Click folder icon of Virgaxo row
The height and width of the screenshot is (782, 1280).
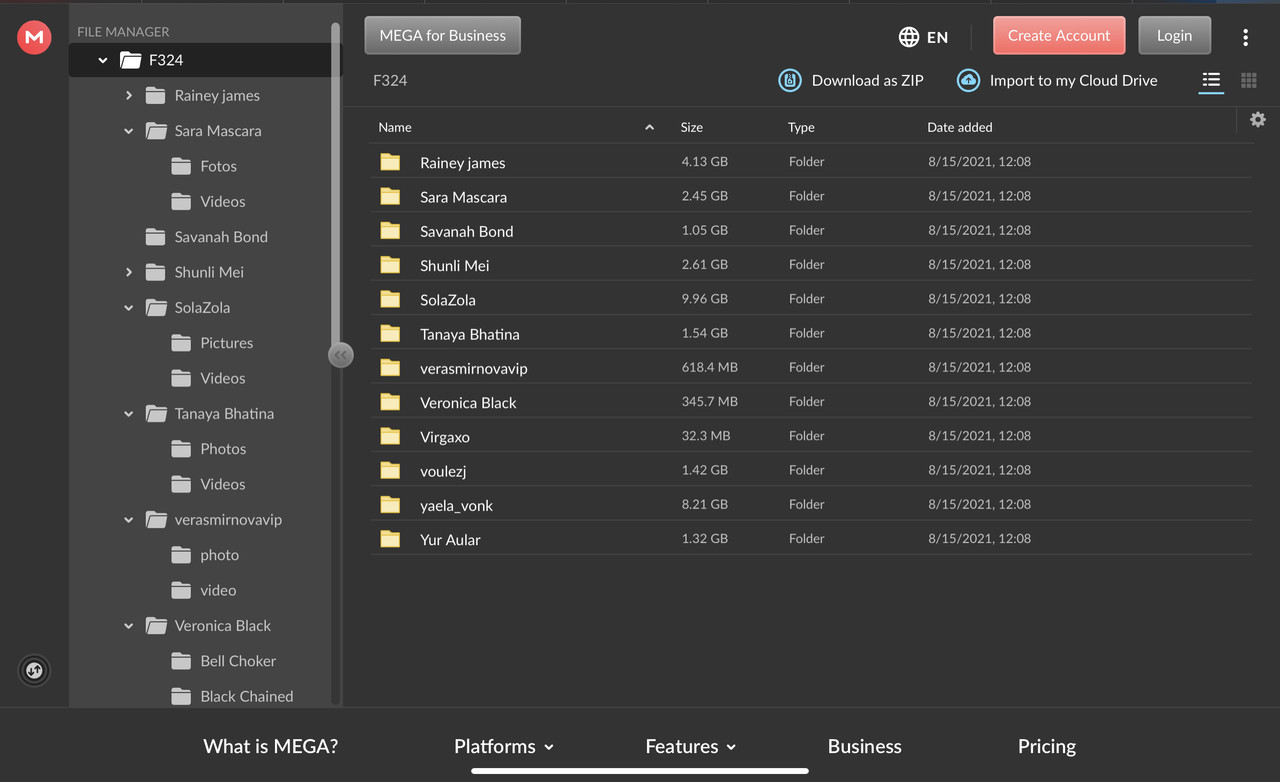point(390,436)
